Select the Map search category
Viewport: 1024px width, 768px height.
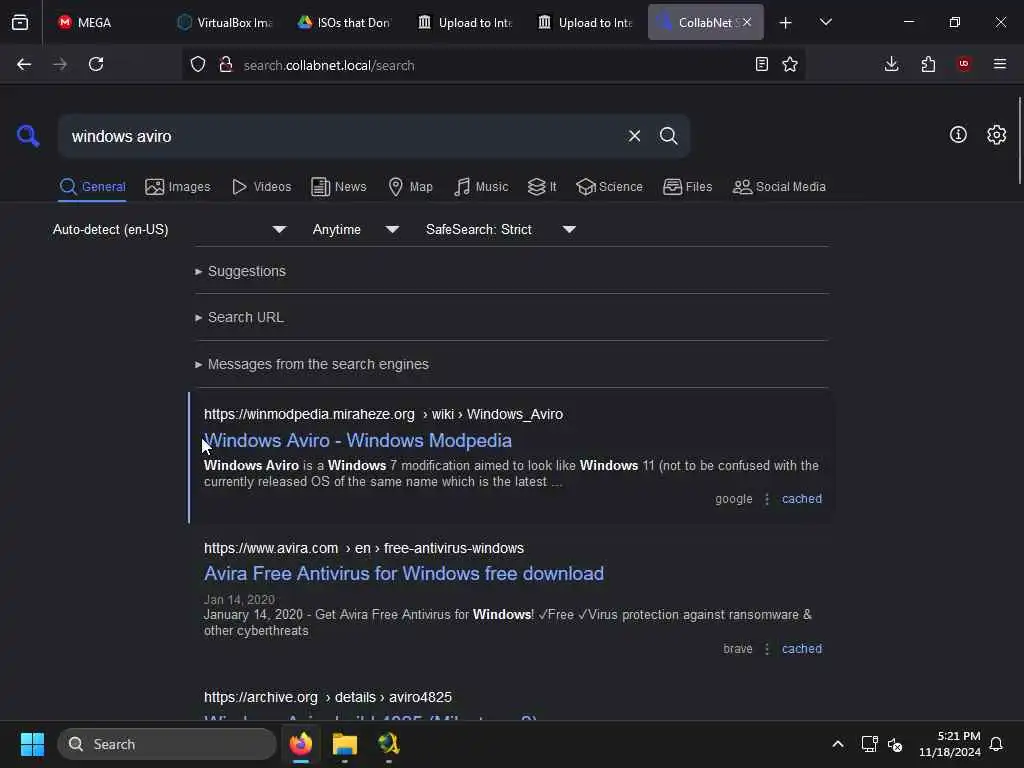coord(410,187)
